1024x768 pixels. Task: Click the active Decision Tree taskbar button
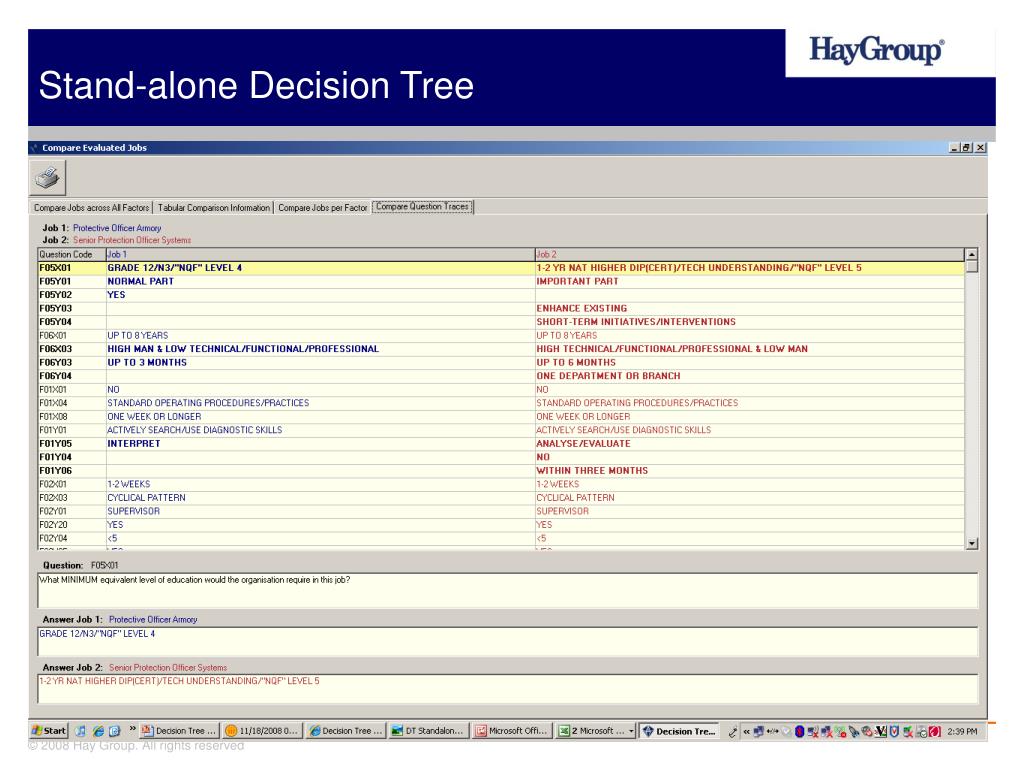click(x=680, y=731)
